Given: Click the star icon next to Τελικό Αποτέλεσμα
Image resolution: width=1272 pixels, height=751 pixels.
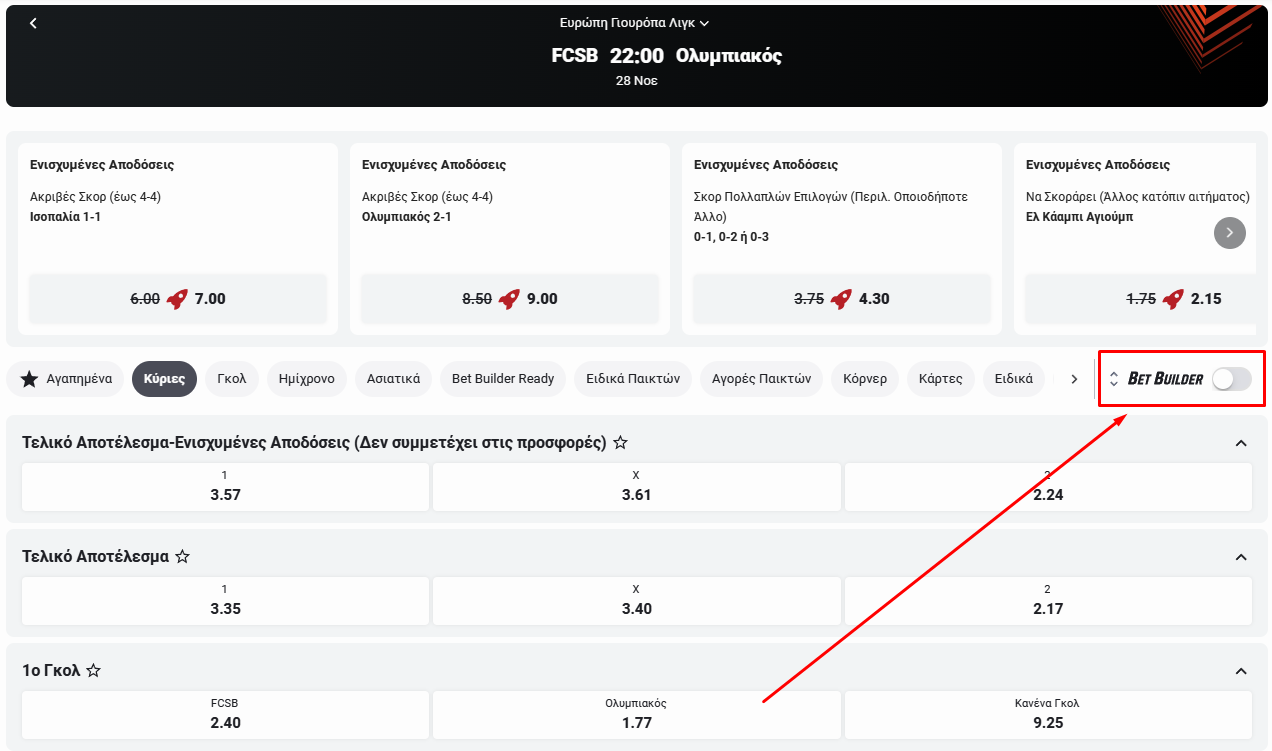Looking at the screenshot, I should [x=182, y=557].
